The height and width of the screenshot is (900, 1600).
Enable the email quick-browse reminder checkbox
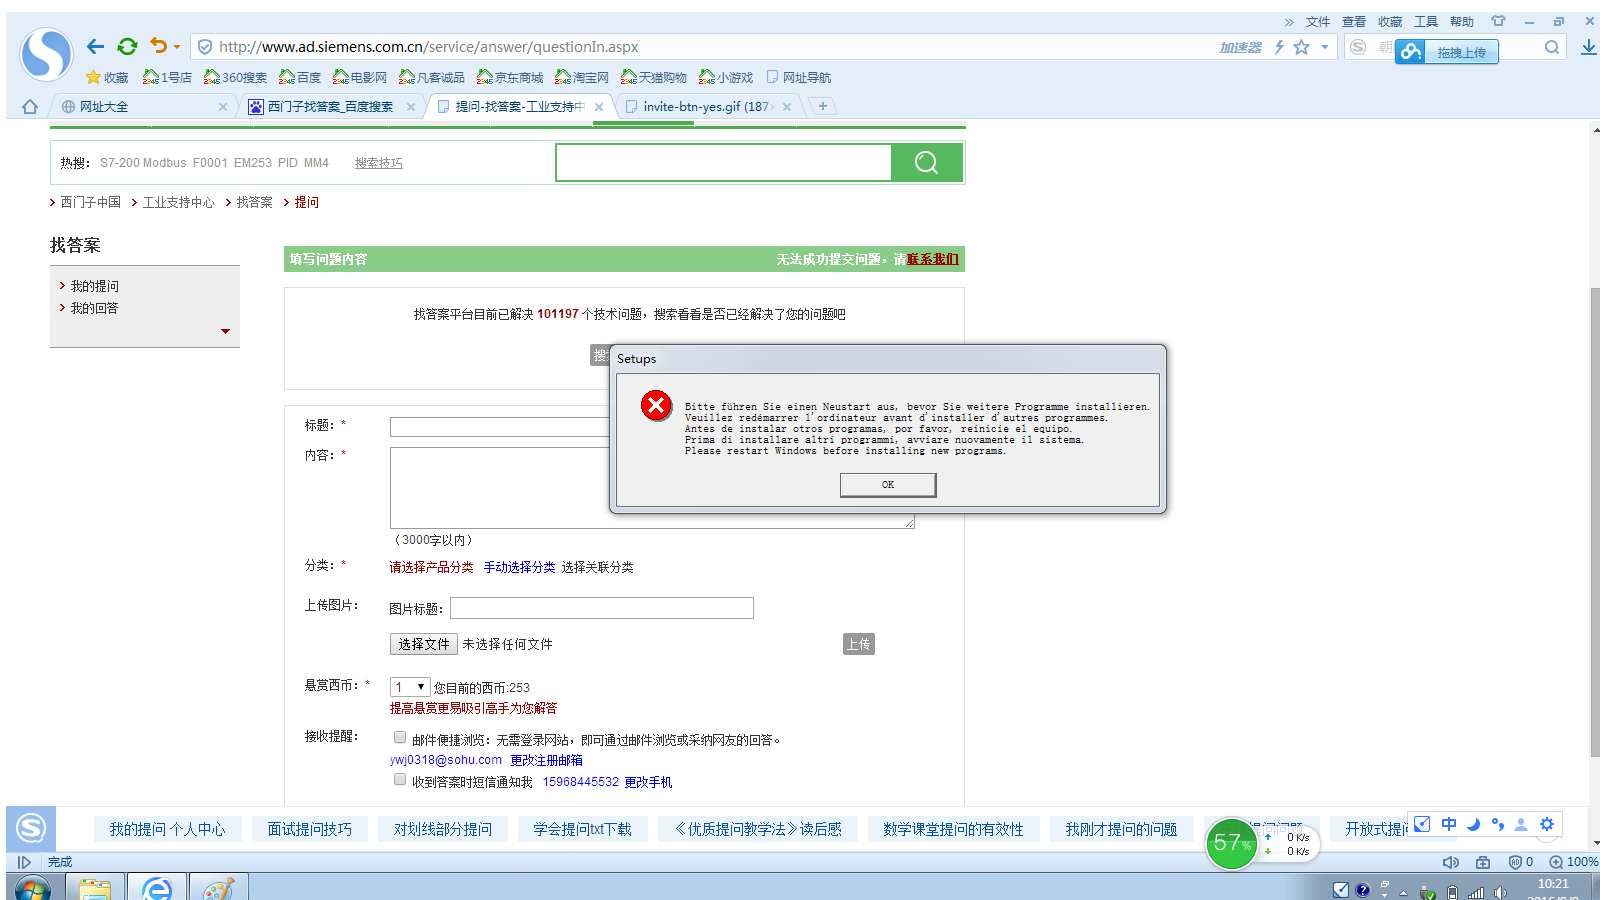(400, 737)
